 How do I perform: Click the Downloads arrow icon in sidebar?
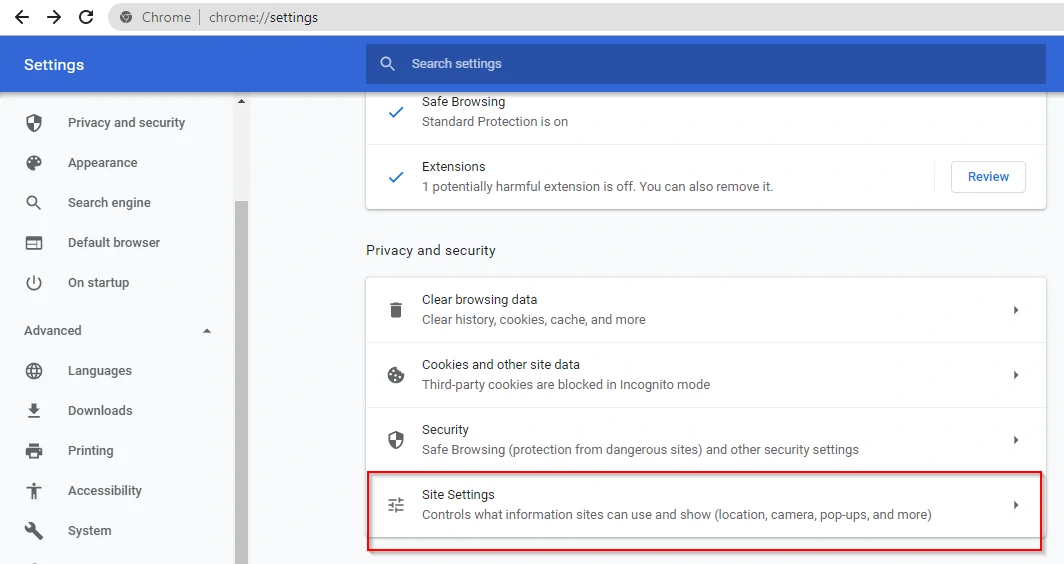pos(34,411)
